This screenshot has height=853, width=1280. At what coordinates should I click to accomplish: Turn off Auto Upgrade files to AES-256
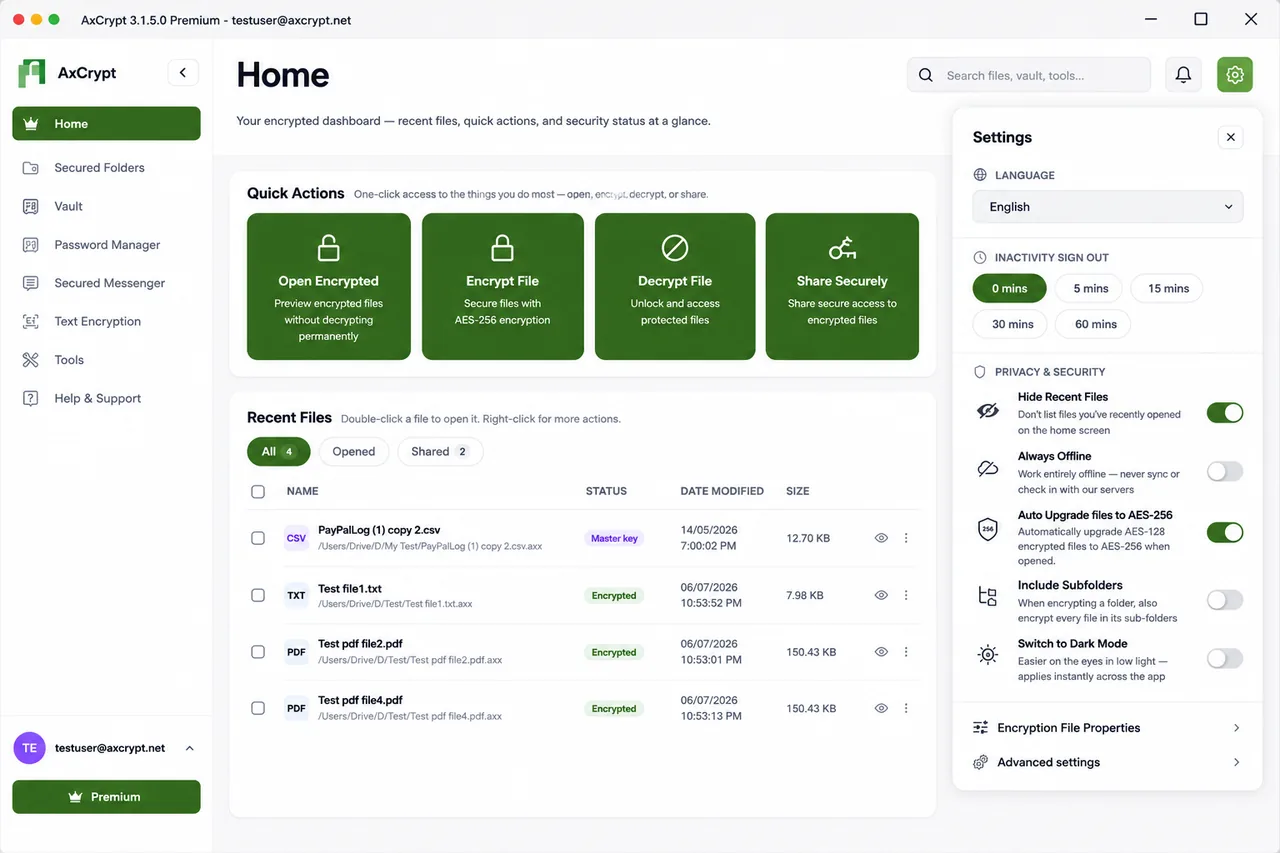click(1225, 532)
